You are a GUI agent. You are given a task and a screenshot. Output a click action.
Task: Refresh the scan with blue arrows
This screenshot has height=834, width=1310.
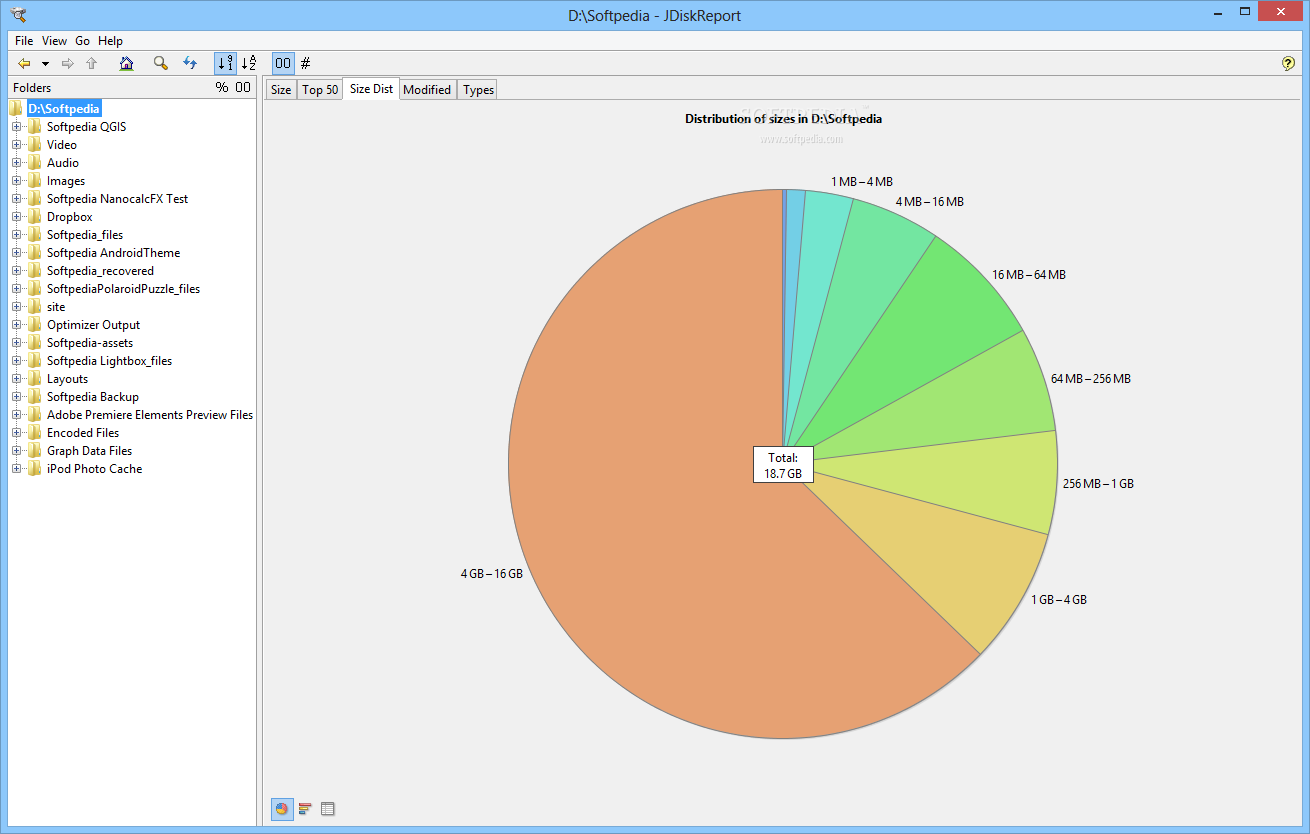click(x=190, y=63)
